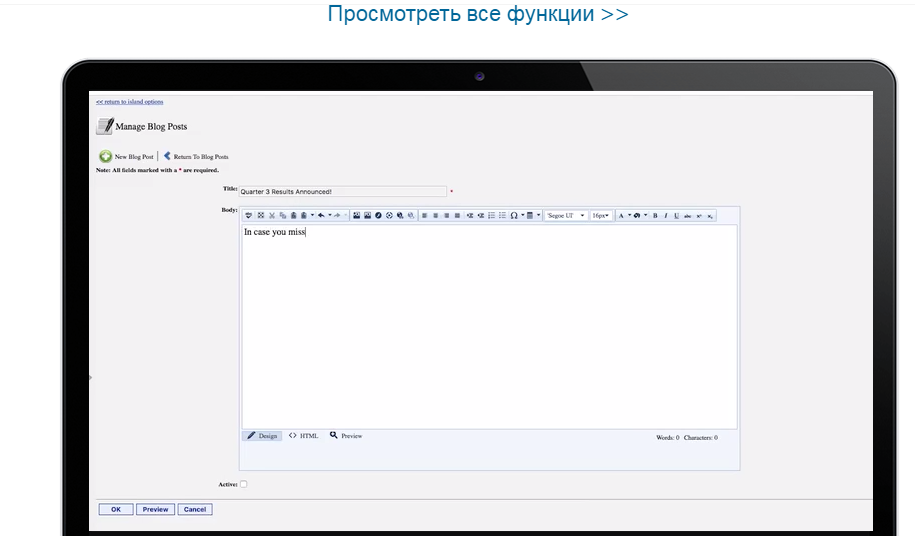
Task: Toggle bold formatting
Action: click(x=655, y=216)
